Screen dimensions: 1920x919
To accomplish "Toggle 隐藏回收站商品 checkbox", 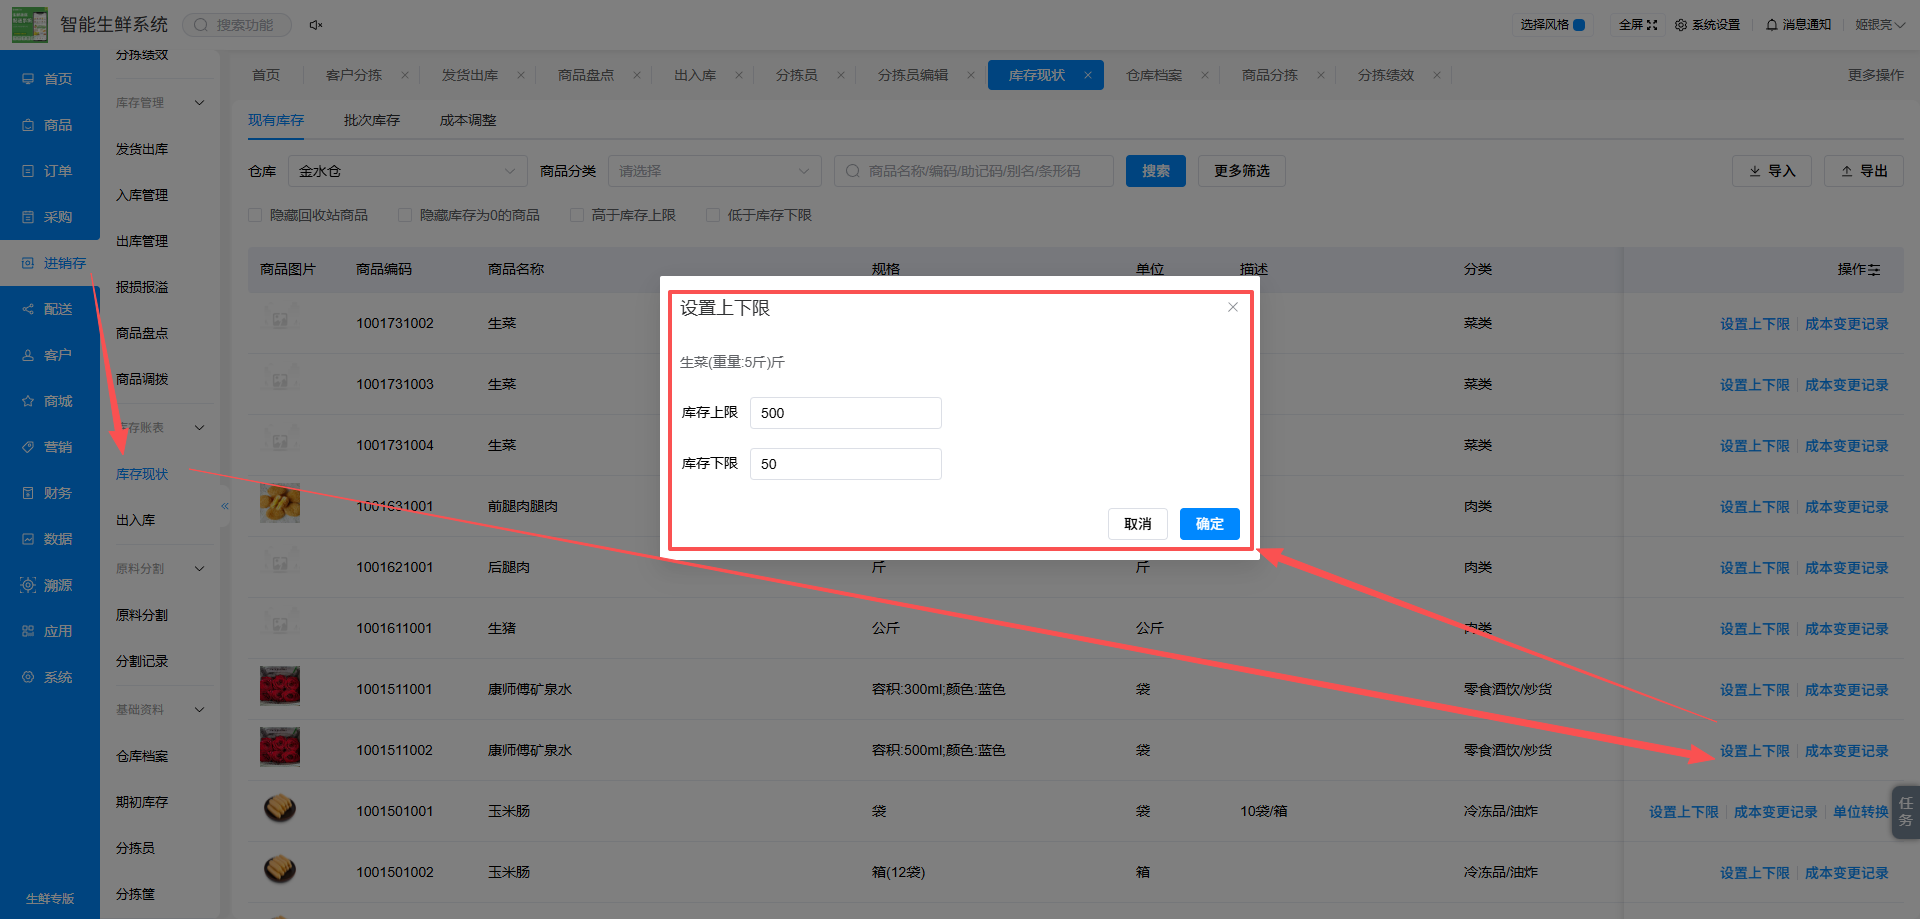I will tap(255, 215).
